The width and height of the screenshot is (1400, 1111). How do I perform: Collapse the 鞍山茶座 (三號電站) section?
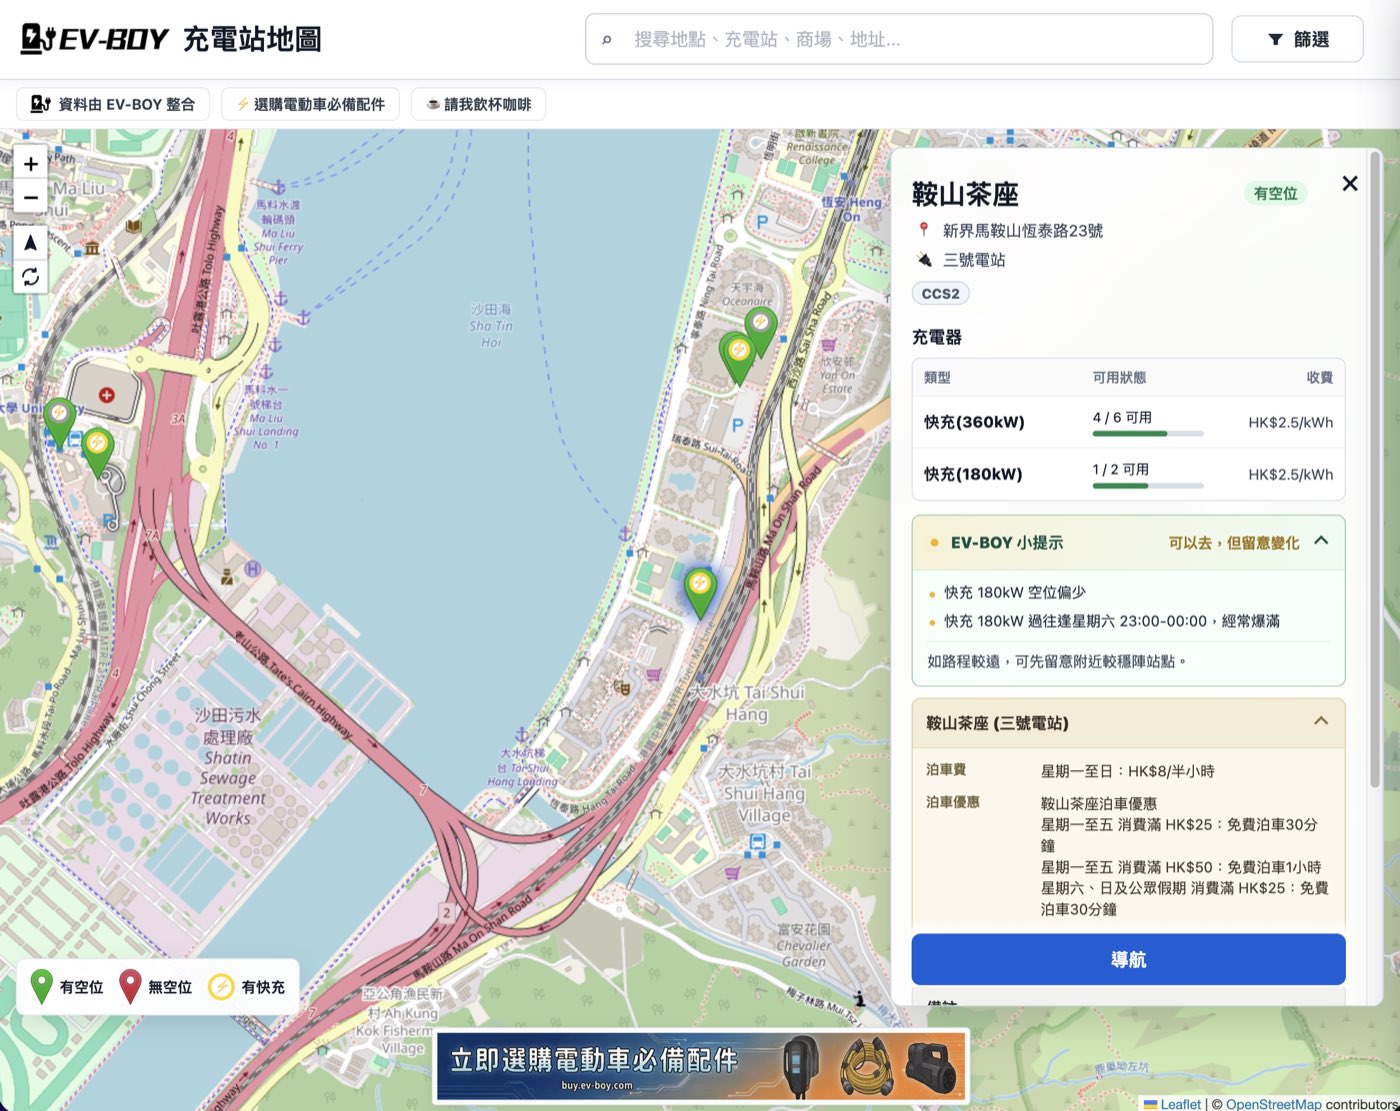tap(1321, 721)
